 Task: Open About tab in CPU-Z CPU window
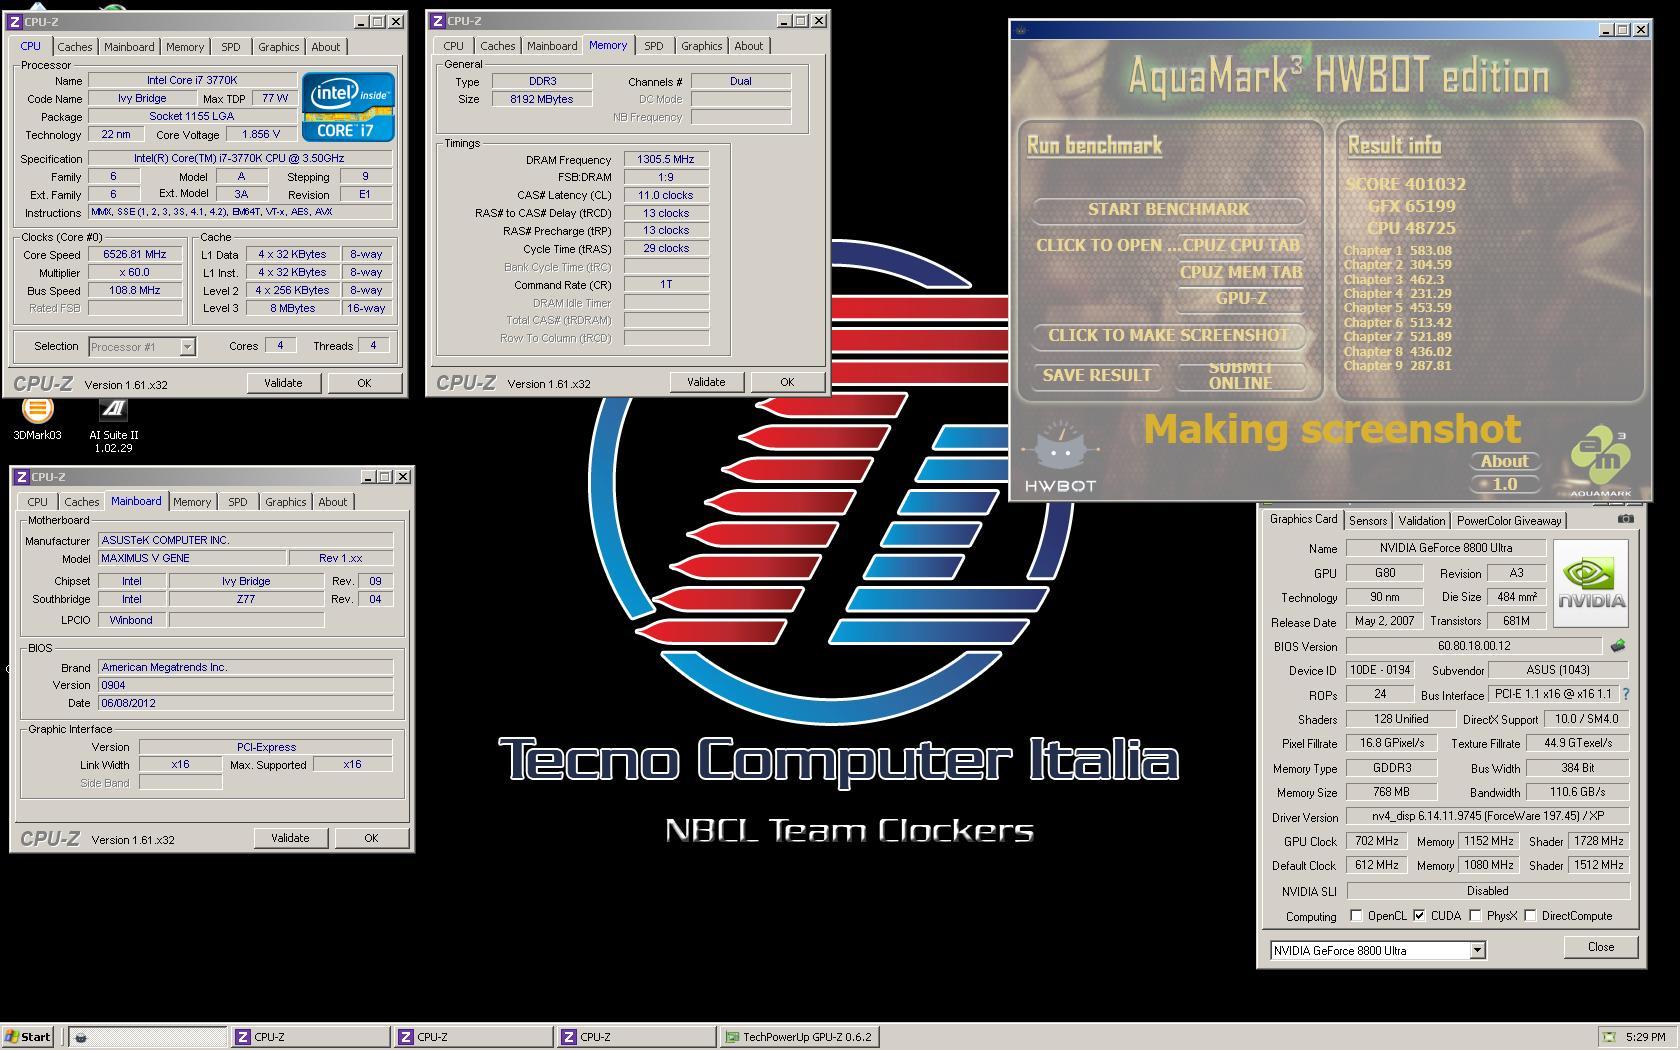pos(325,47)
